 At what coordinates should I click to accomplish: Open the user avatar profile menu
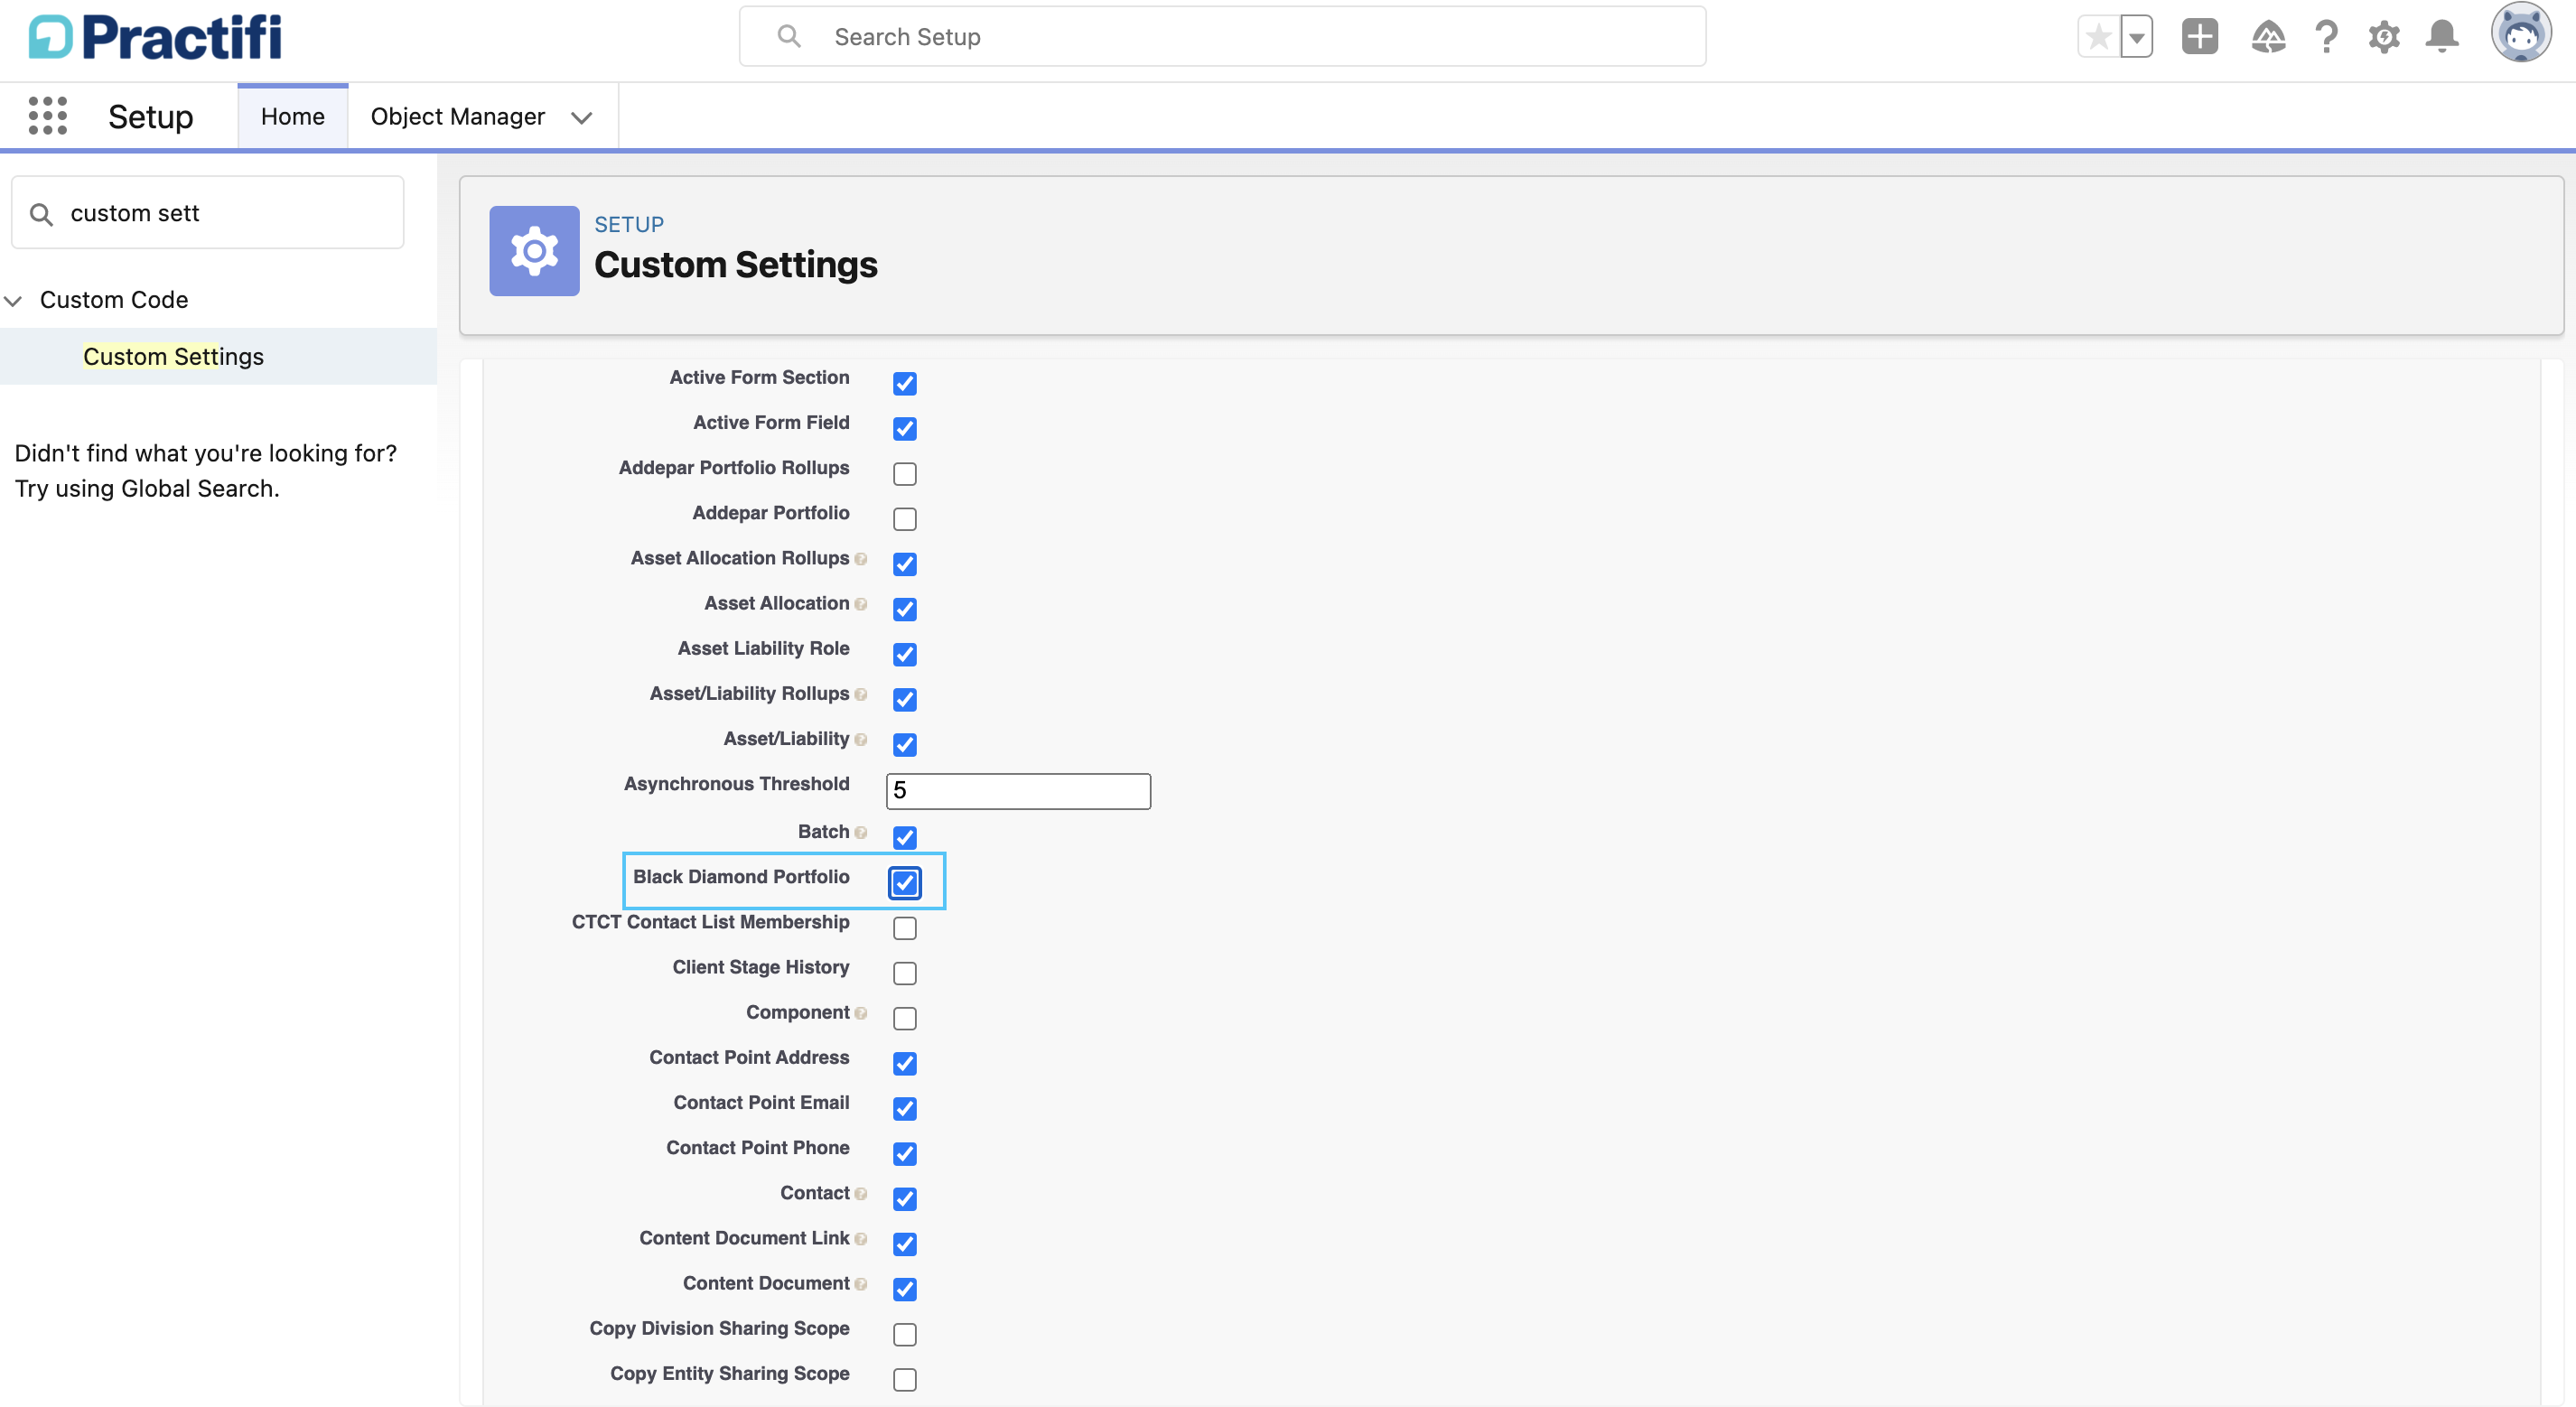(2522, 33)
